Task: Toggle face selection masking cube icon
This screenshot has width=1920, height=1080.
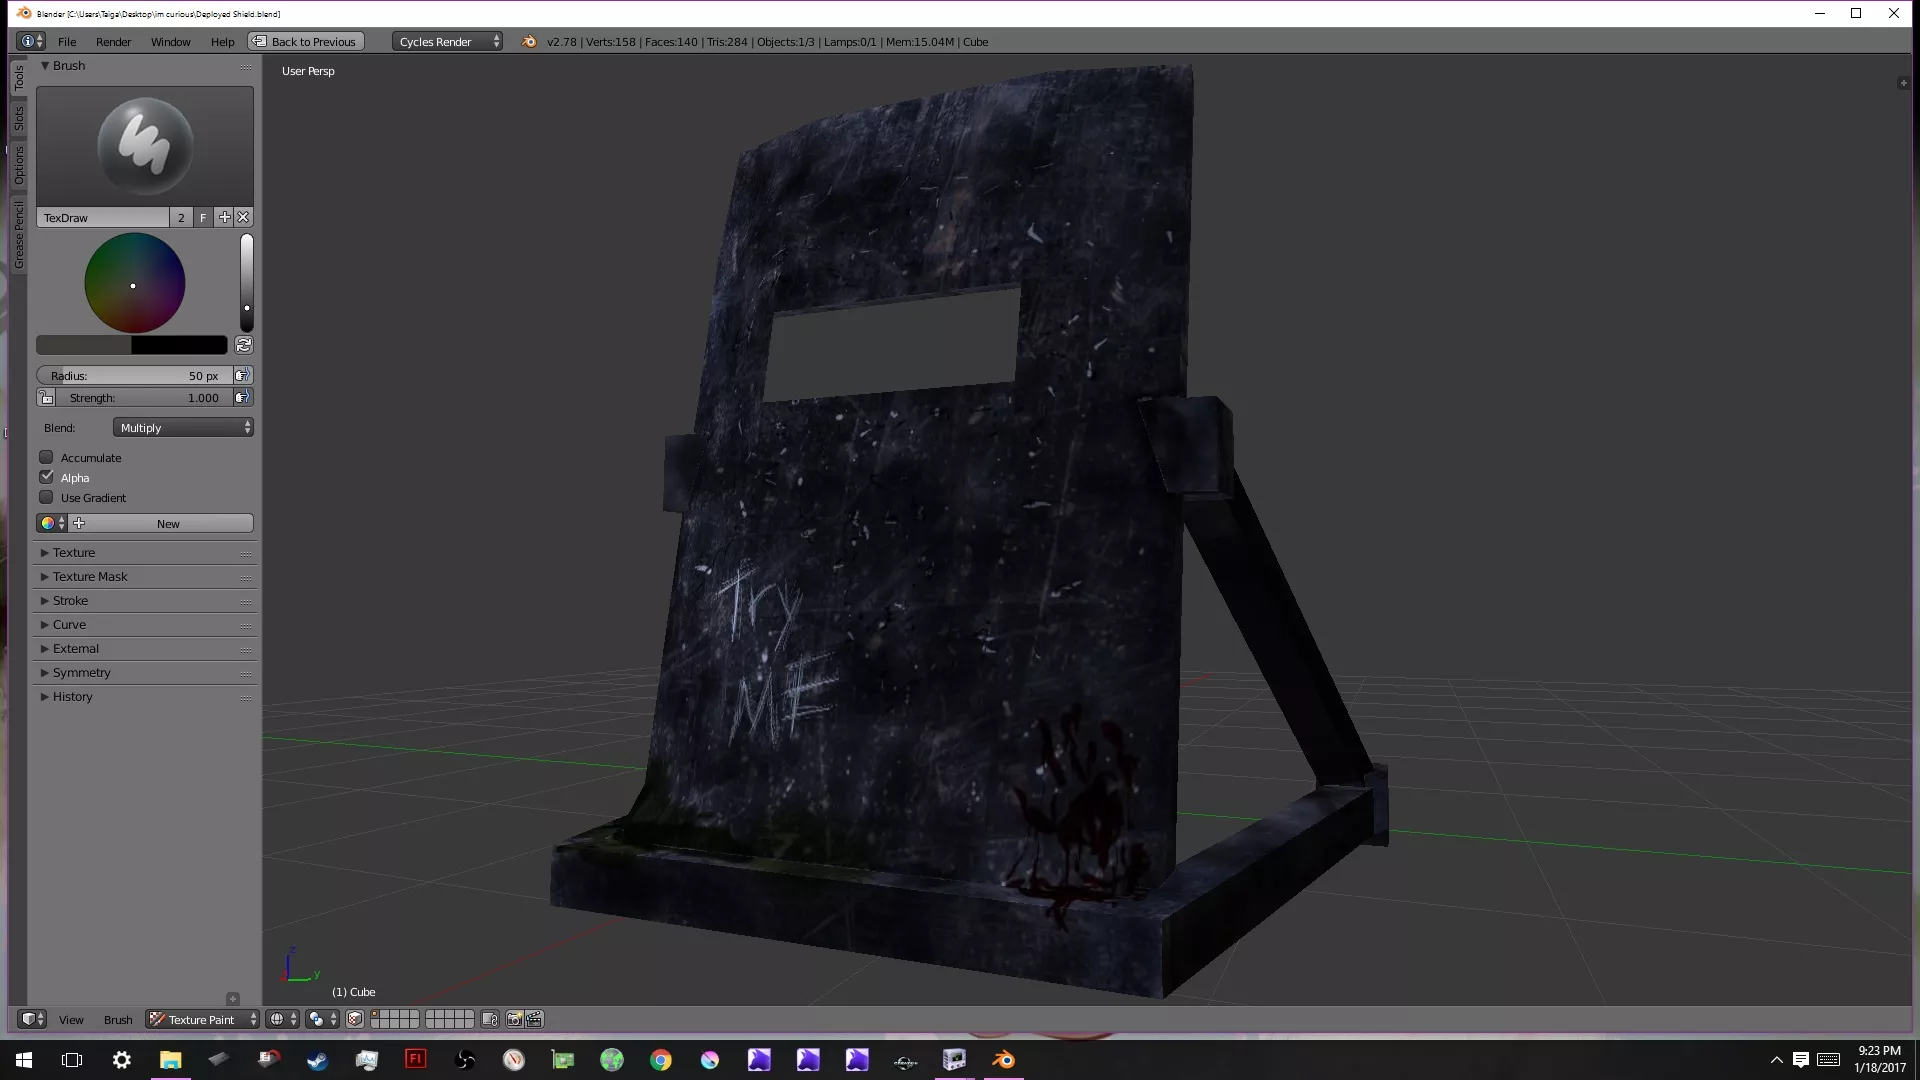Action: point(354,1019)
